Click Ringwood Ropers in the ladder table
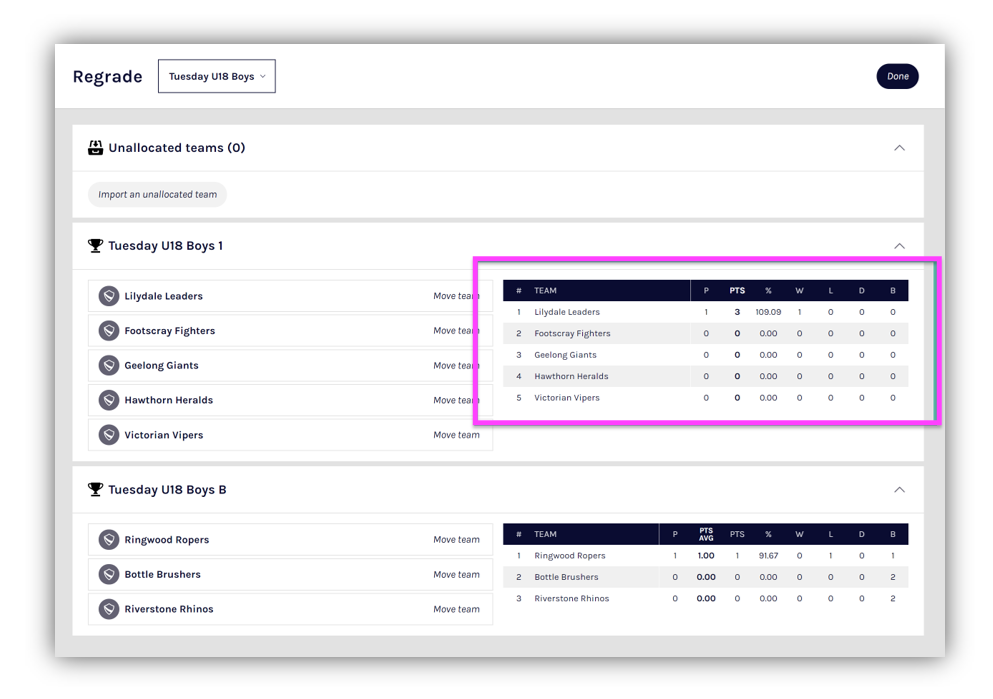The width and height of the screenshot is (993, 699). tap(569, 556)
